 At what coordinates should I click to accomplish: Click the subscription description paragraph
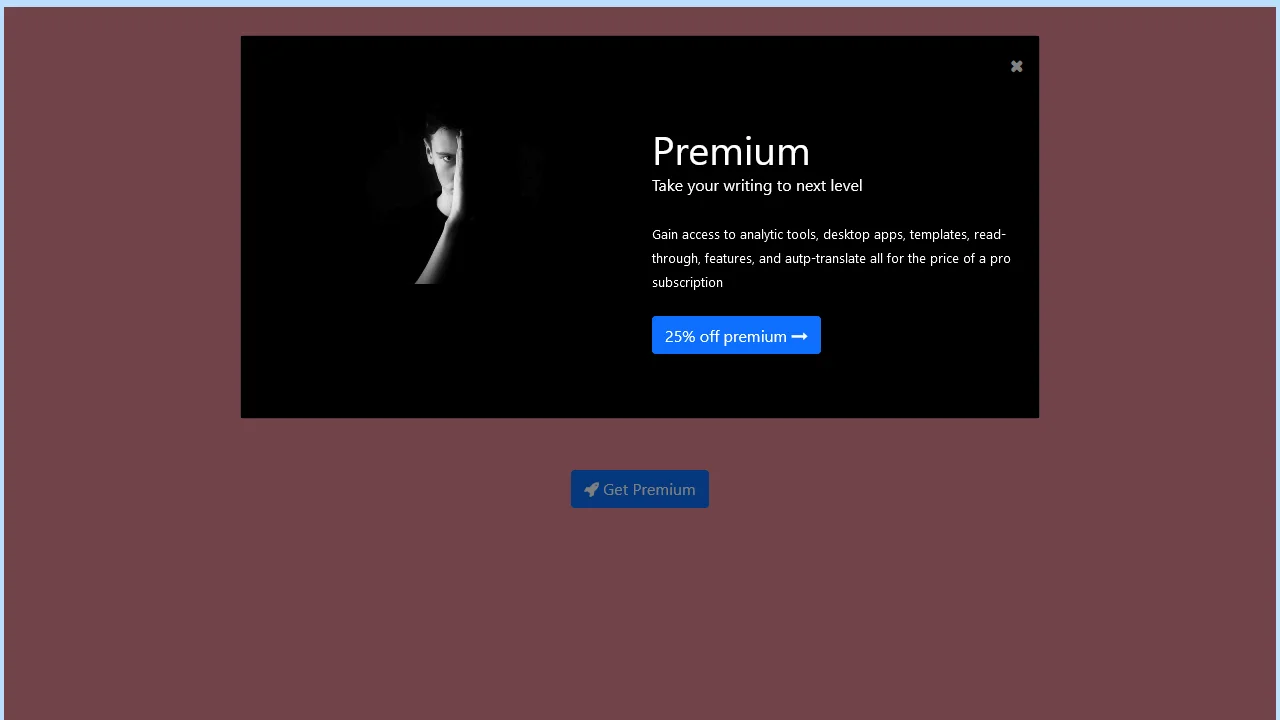pos(830,258)
